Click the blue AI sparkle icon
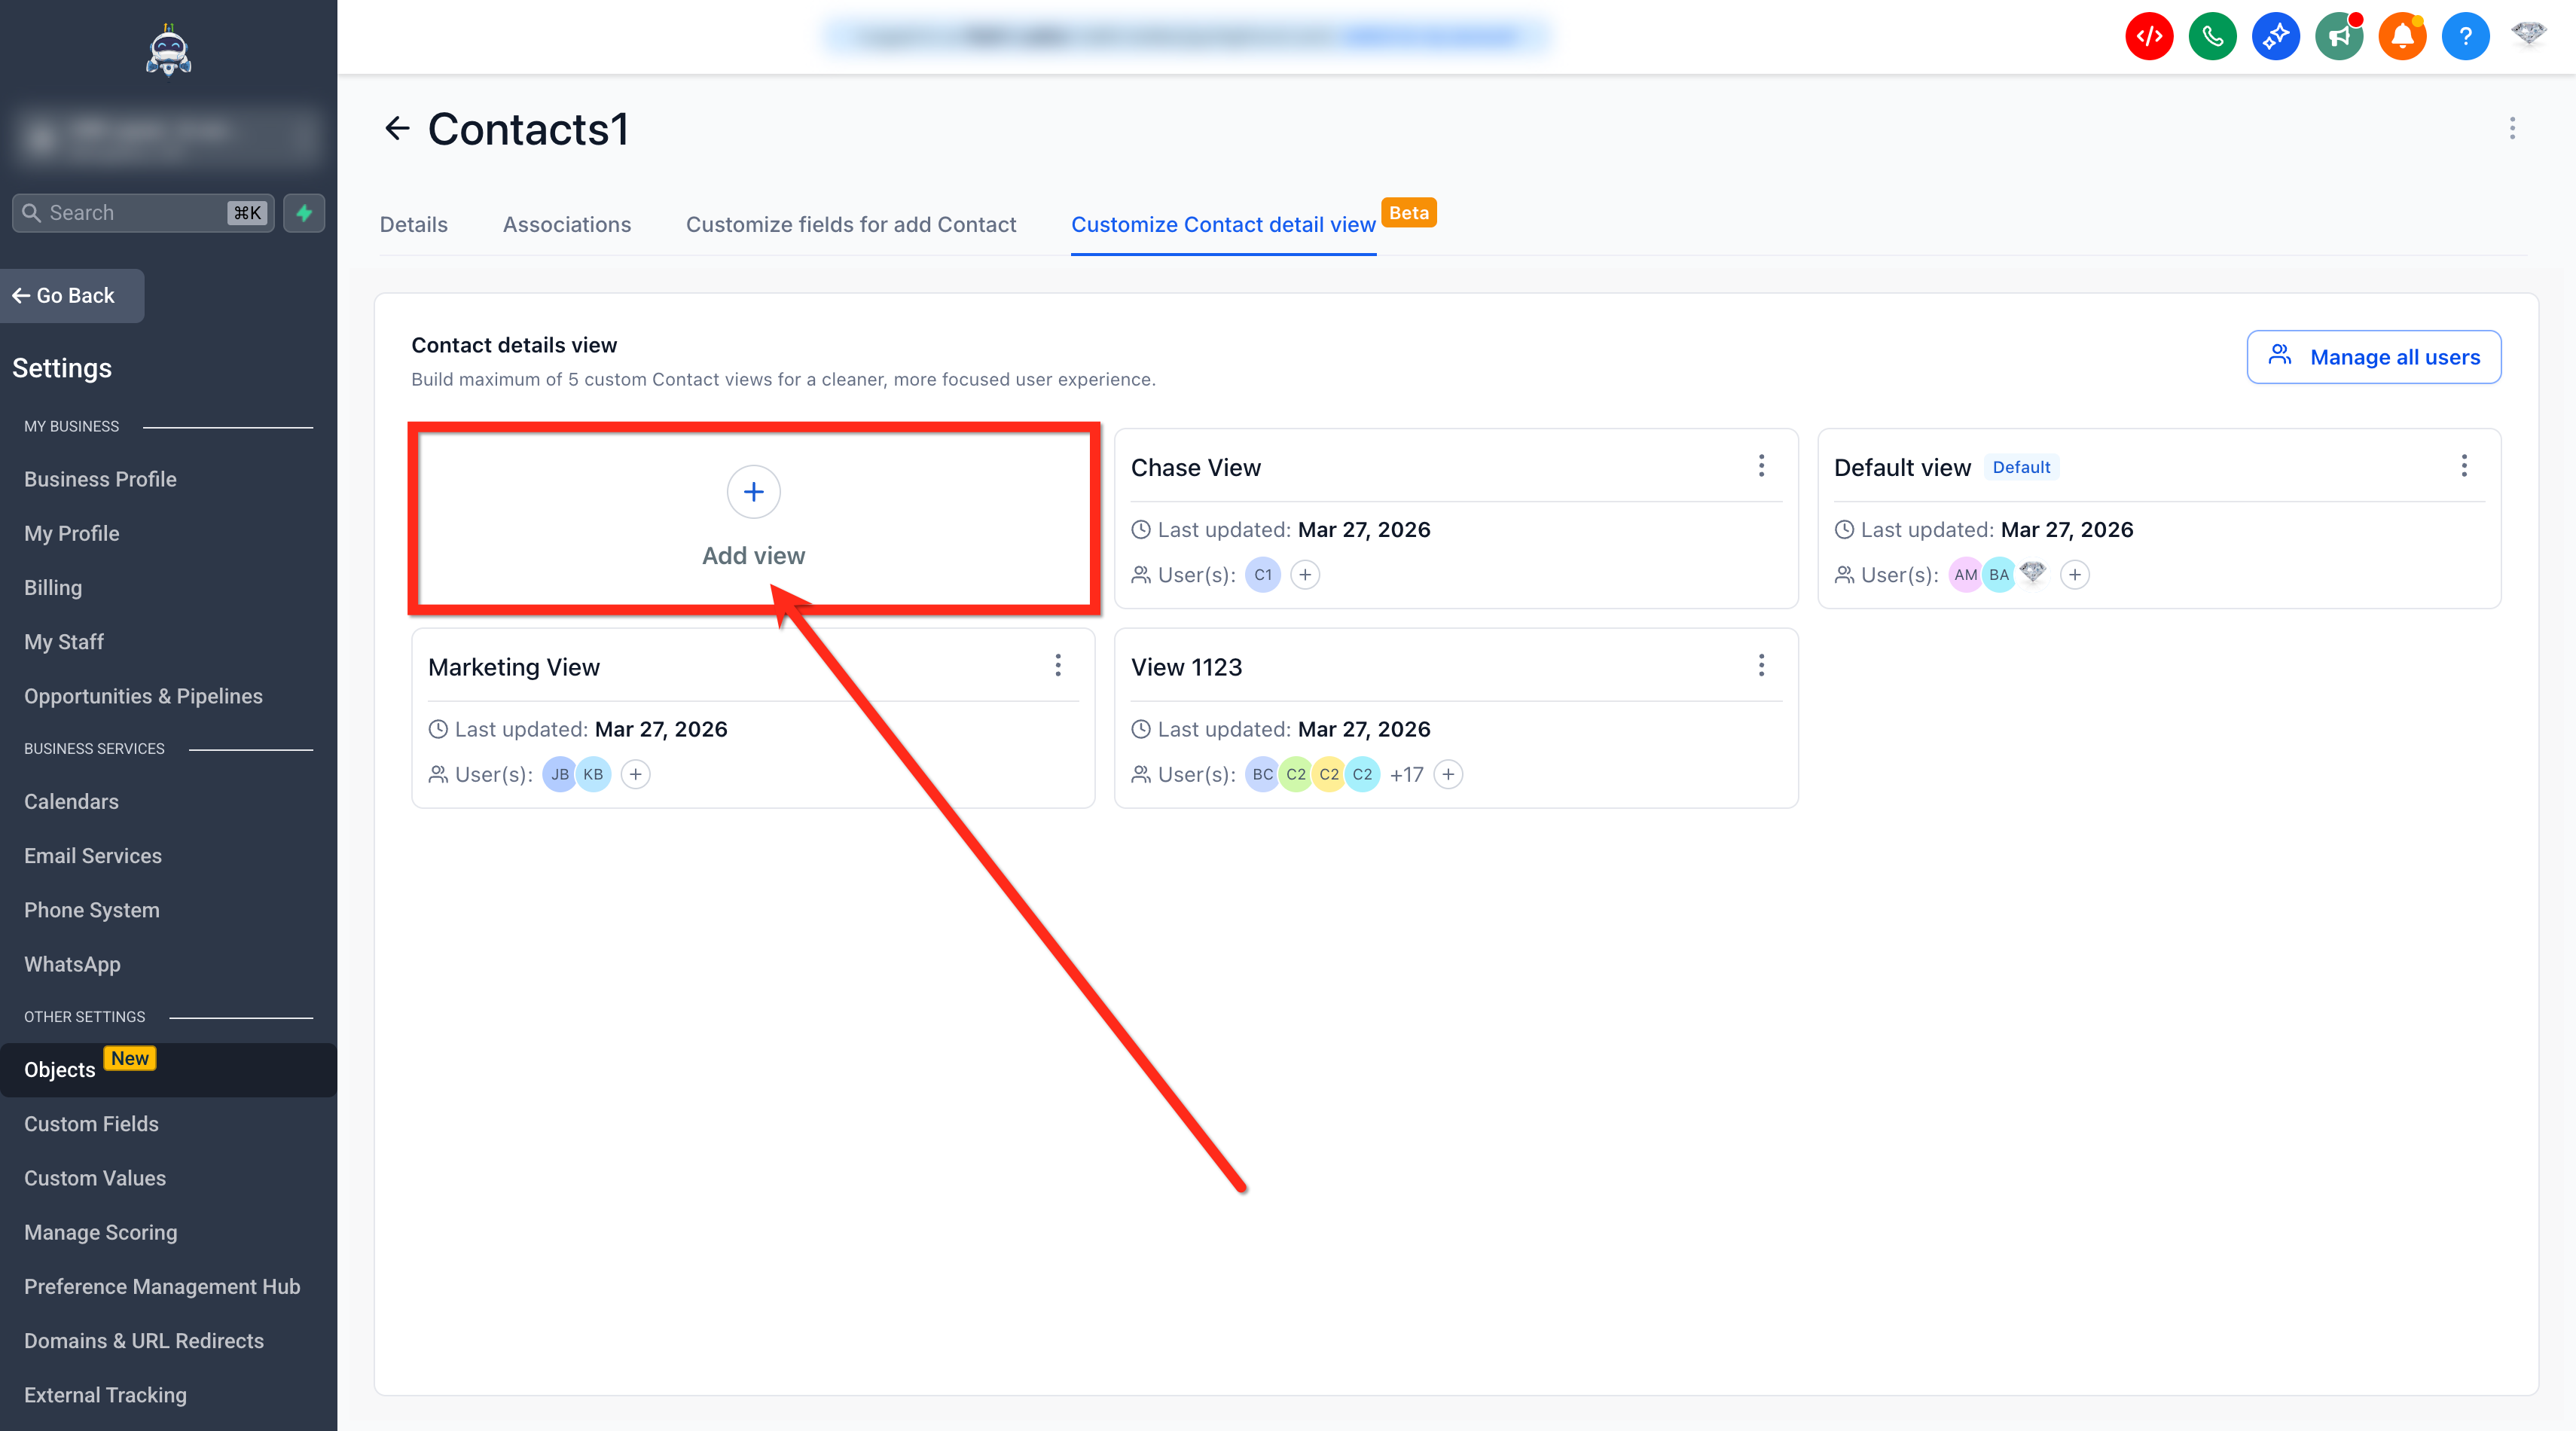2576x1431 pixels. tap(2275, 37)
